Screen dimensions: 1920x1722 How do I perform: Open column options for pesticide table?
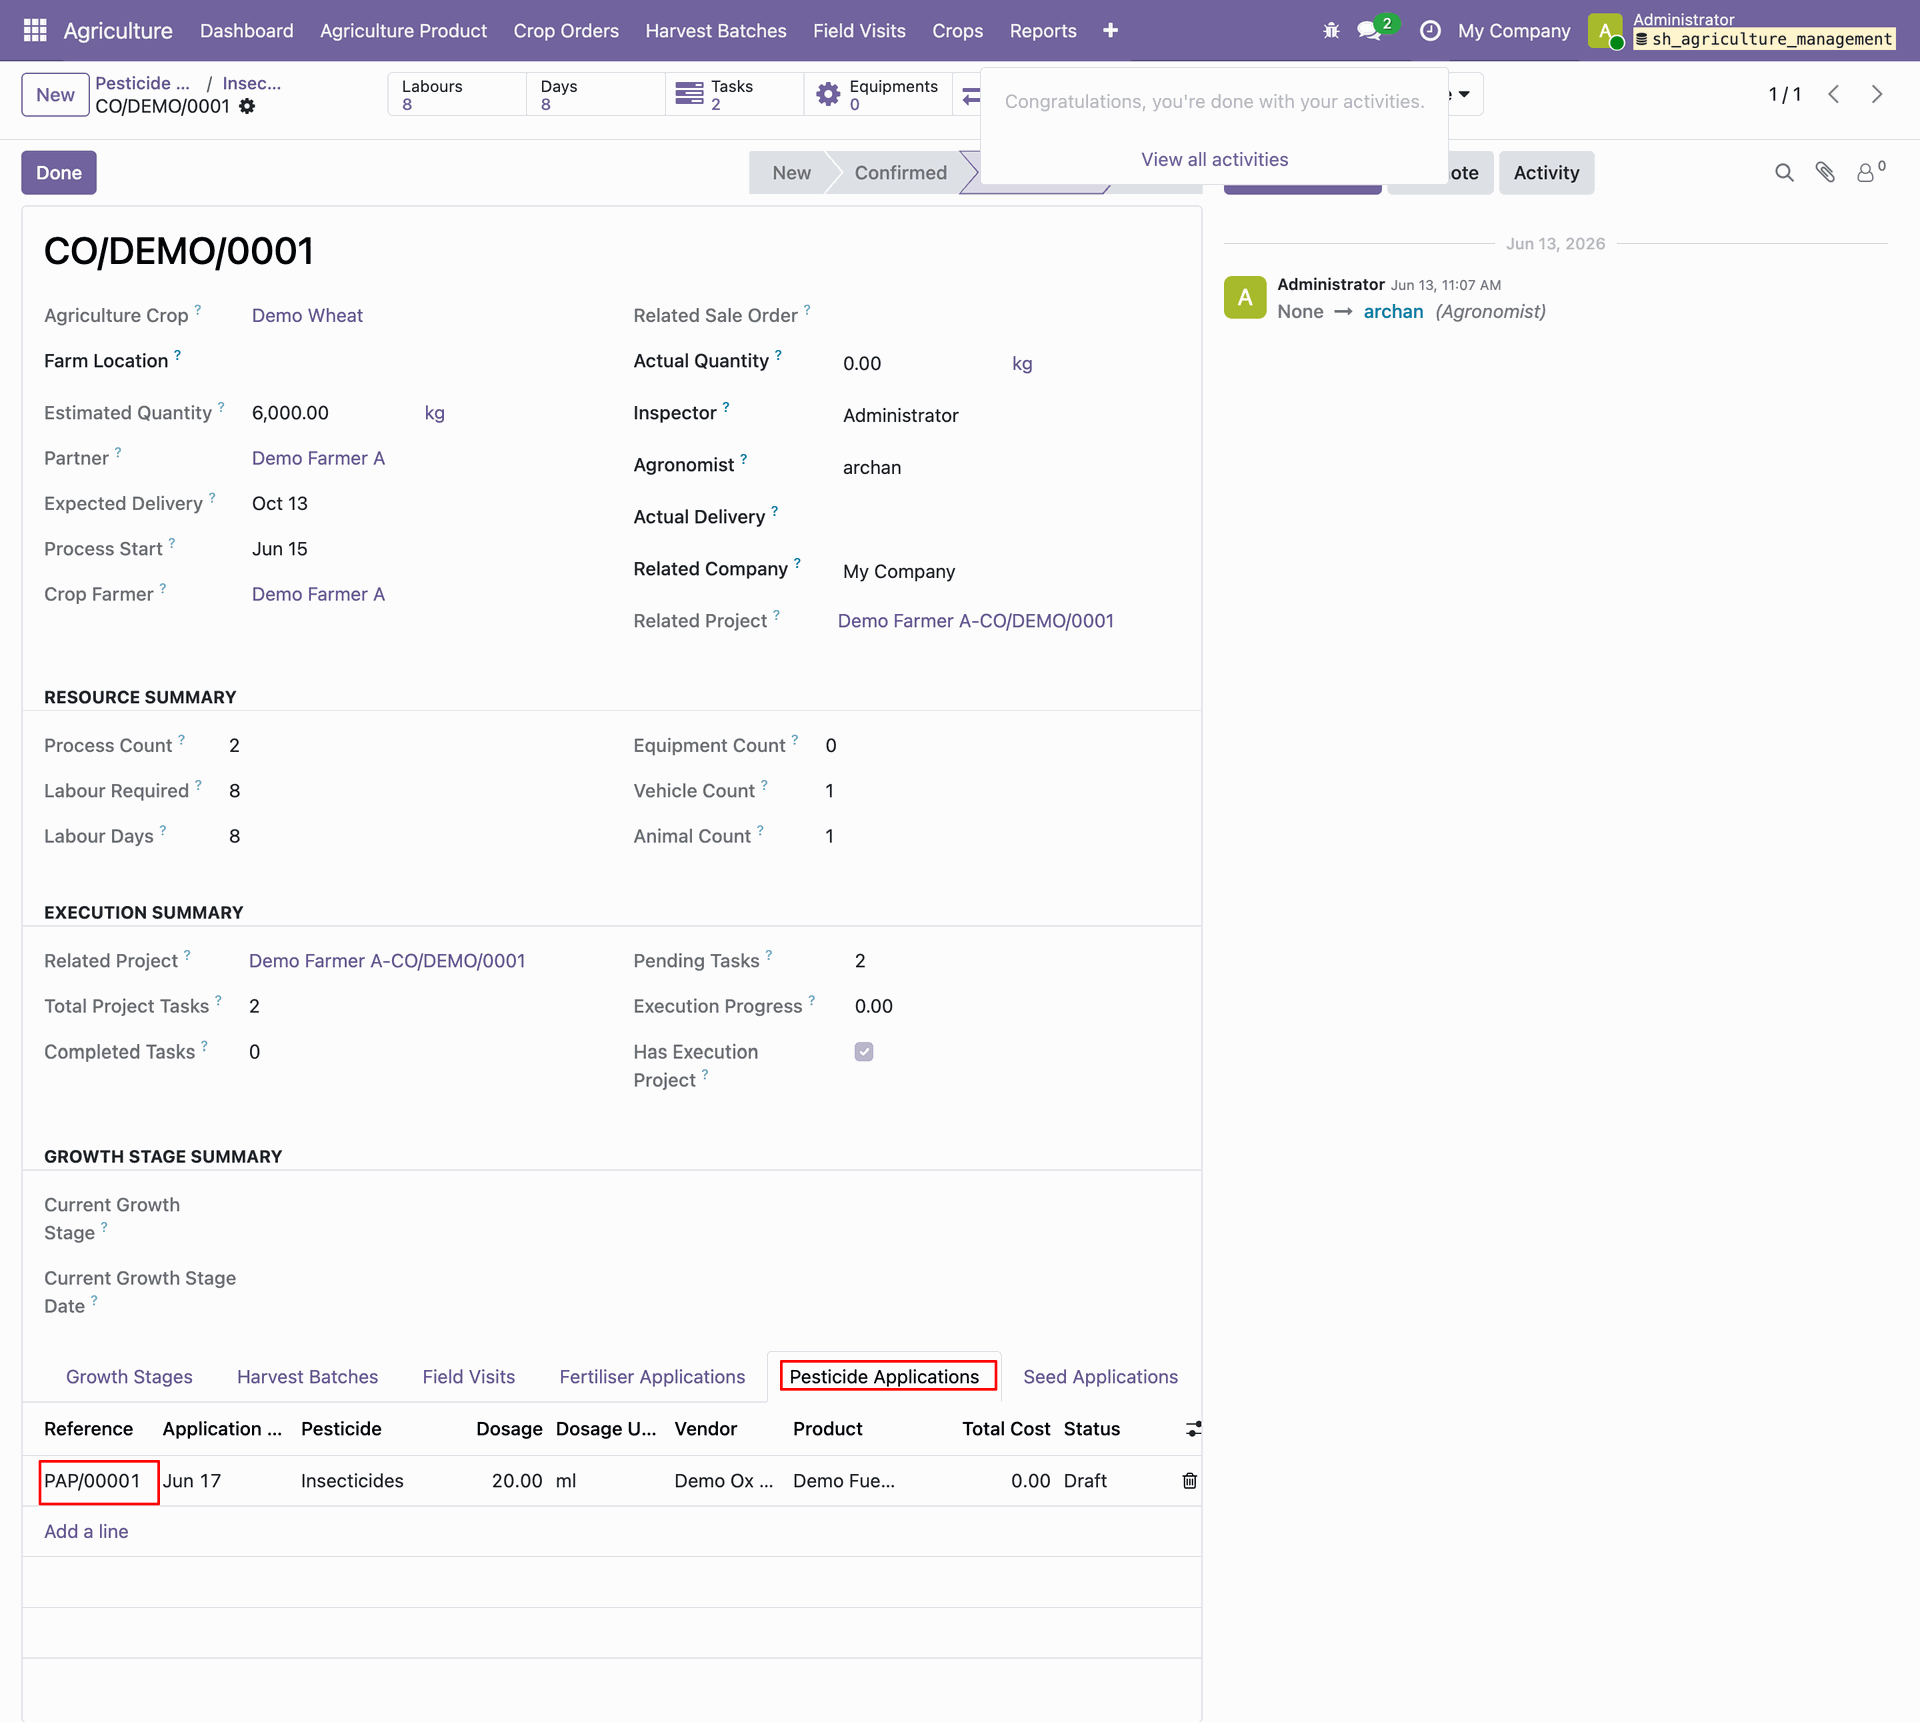[1193, 1429]
